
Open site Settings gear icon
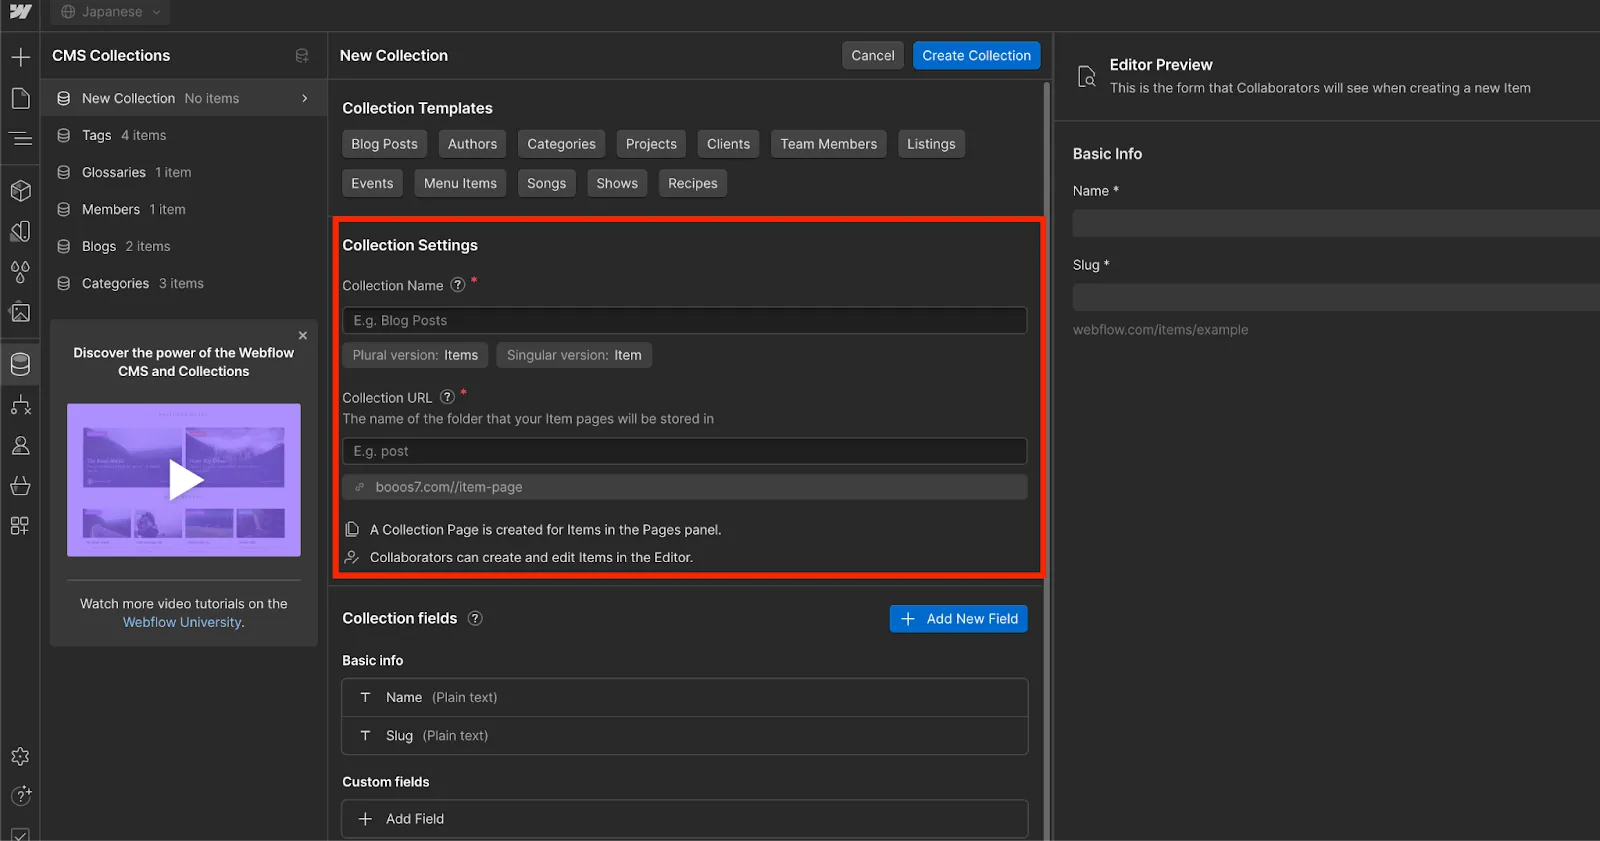(20, 757)
